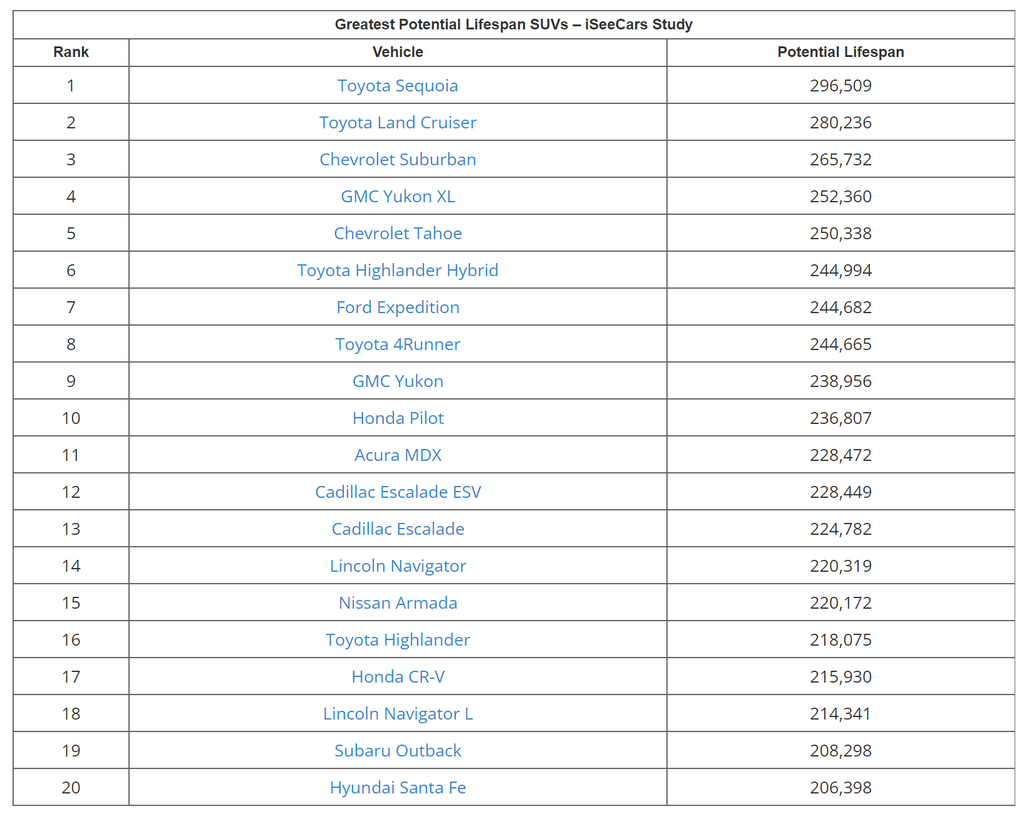
Task: Open the Toyota Sequoia link
Action: point(397,86)
